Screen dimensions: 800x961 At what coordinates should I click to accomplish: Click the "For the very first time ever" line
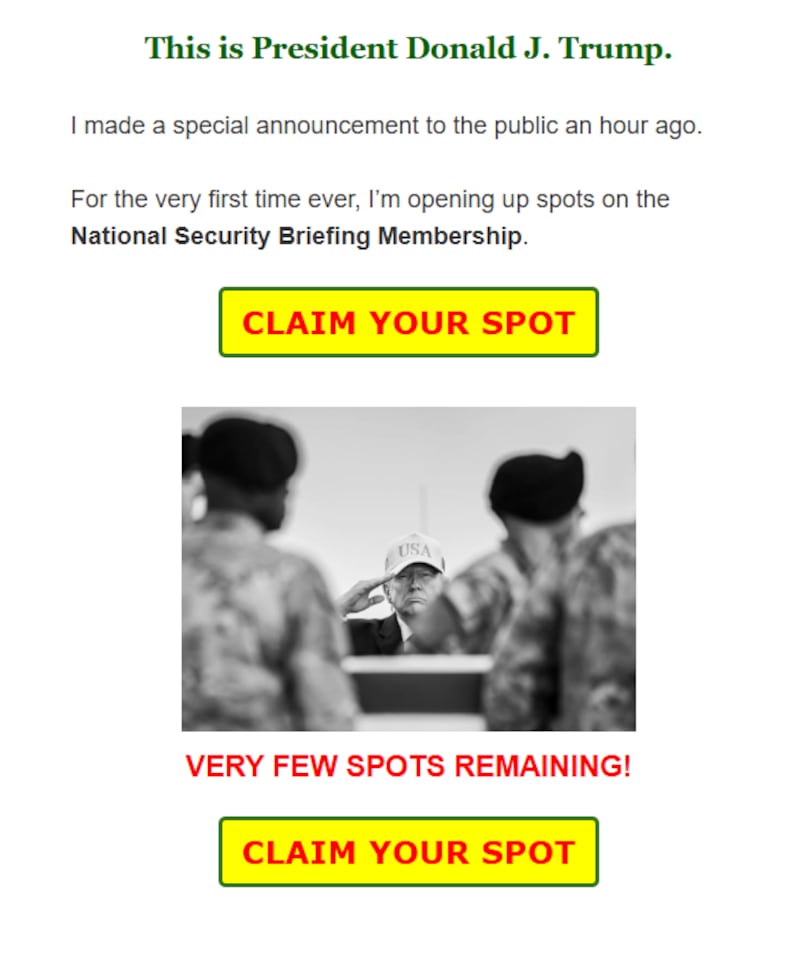pos(370,199)
